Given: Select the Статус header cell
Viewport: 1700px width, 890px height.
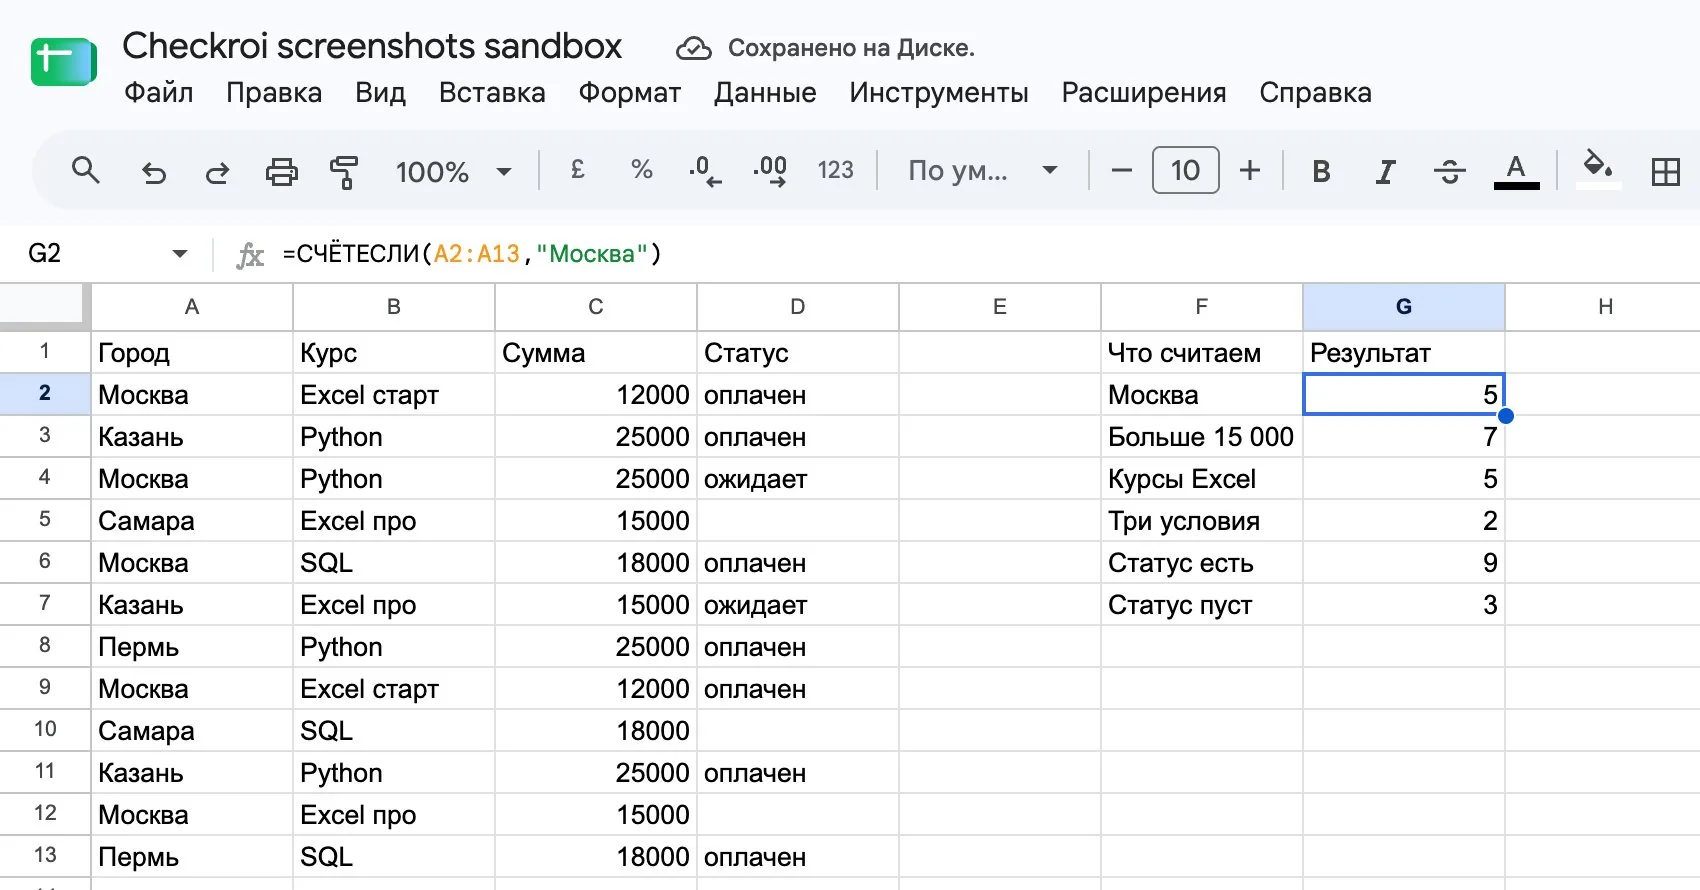Looking at the screenshot, I should point(798,353).
